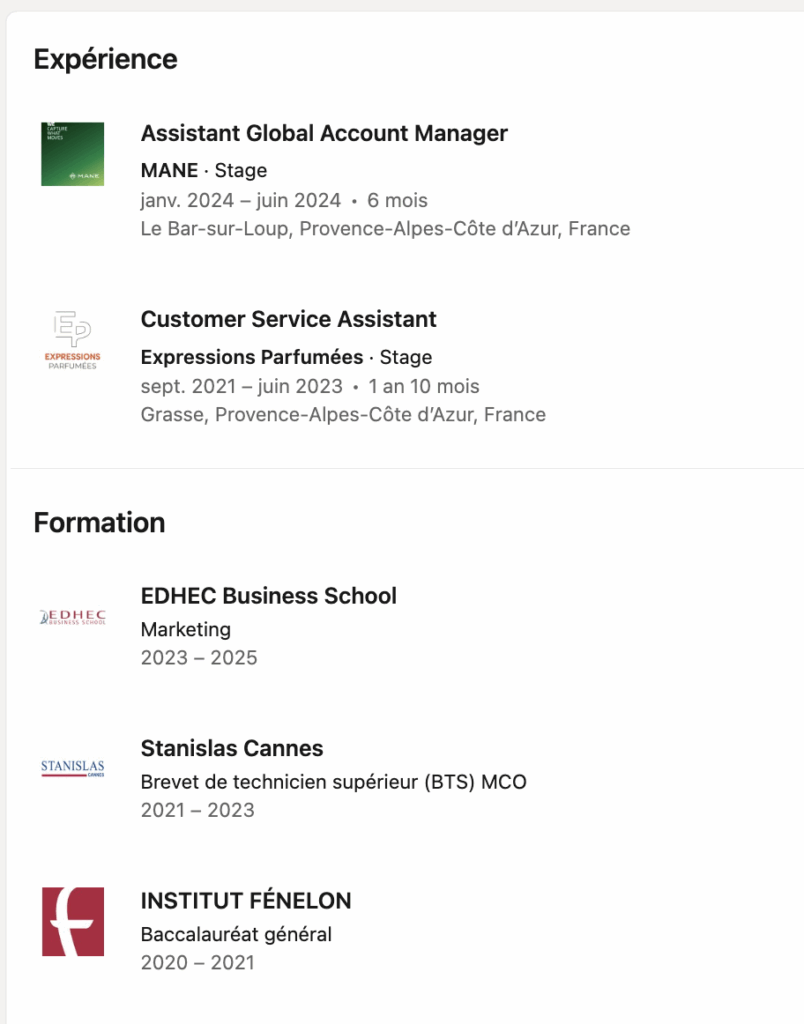
Task: Click the Expressions Parfumées company logo
Action: point(72,341)
